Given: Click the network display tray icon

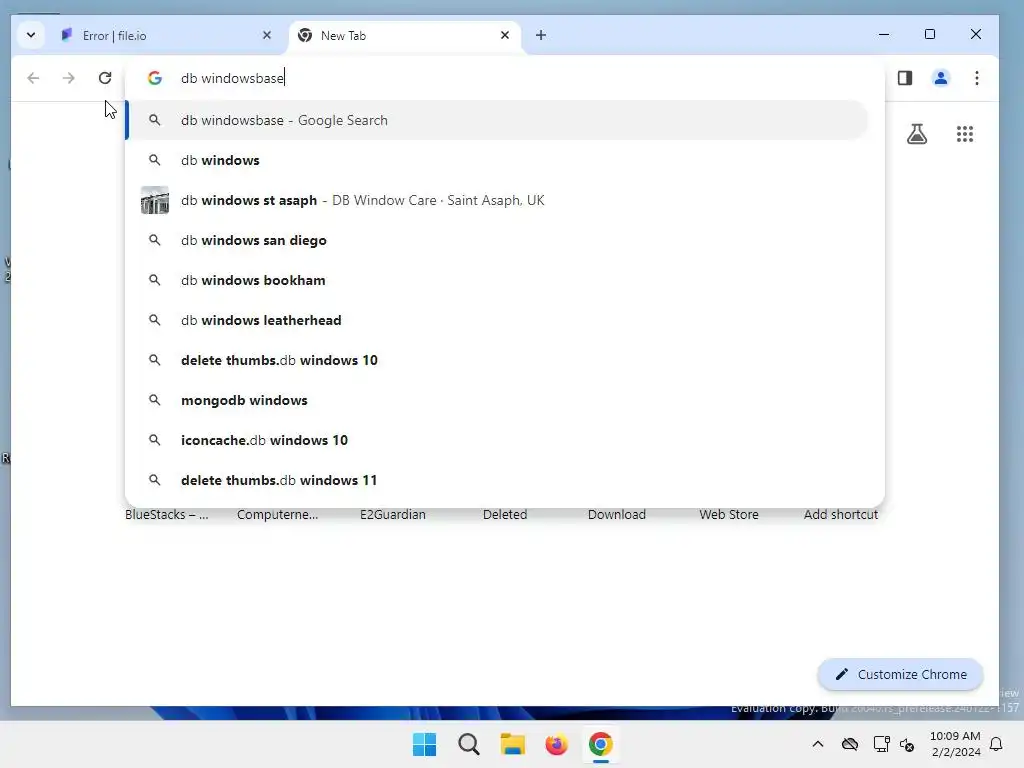Looking at the screenshot, I should point(882,744).
